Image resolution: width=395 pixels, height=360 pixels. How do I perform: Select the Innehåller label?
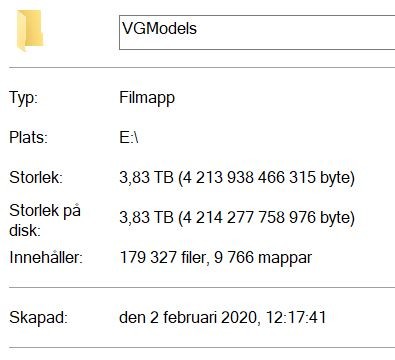point(46,257)
